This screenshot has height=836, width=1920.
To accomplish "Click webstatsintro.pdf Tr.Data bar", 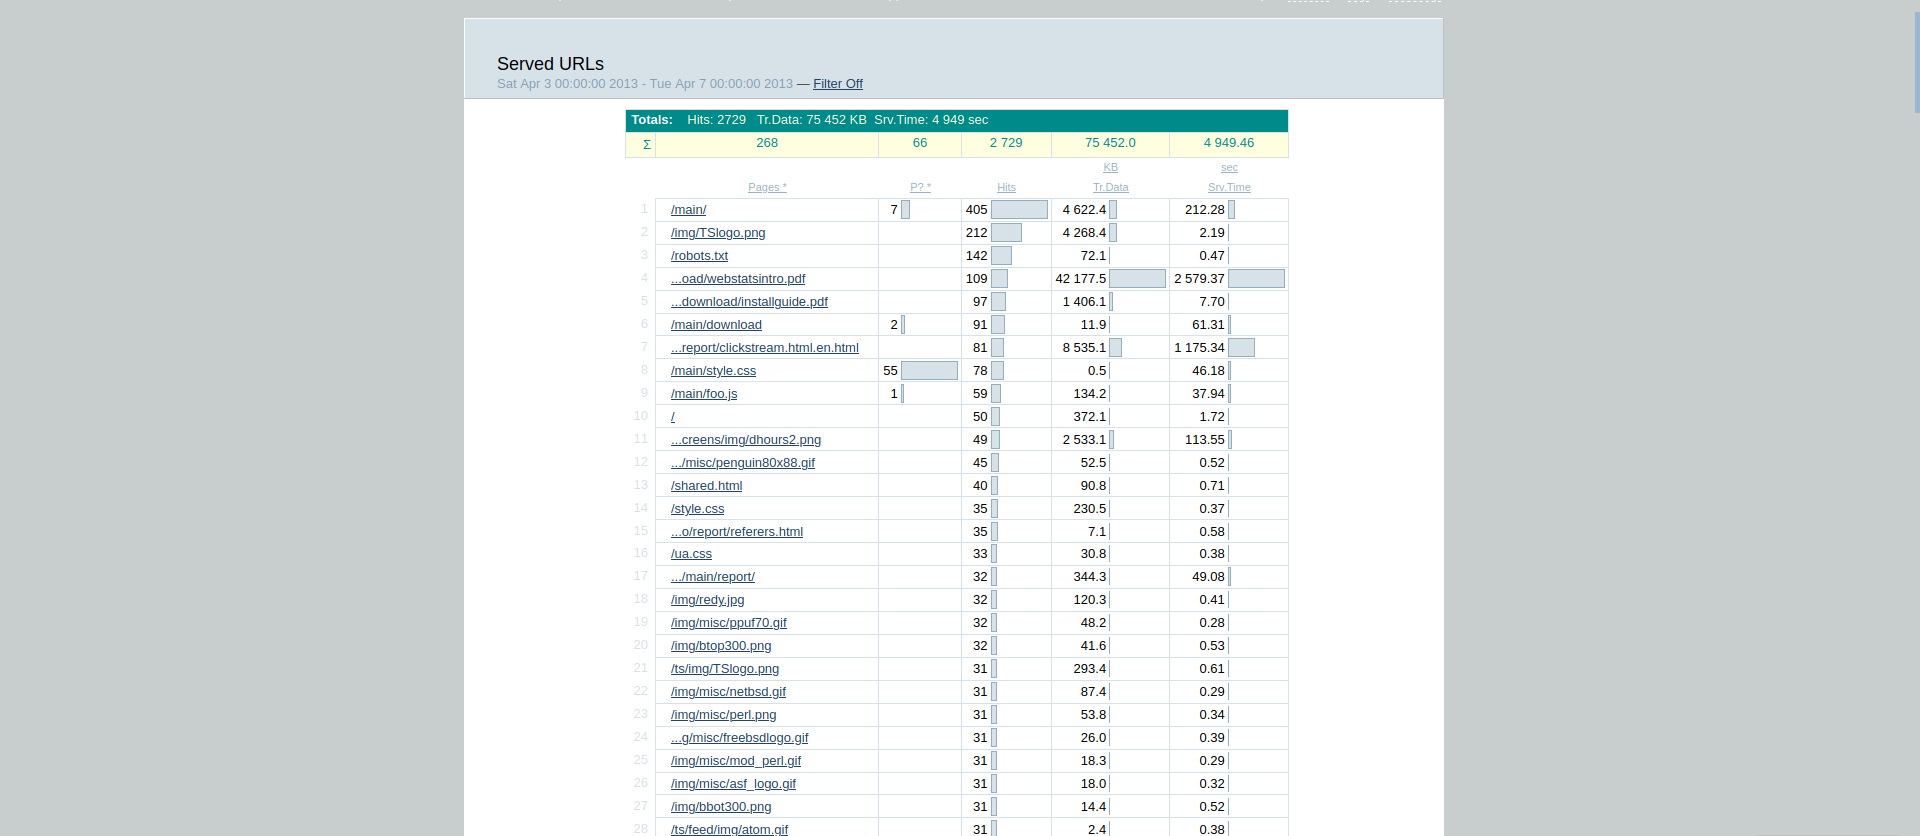I will (1137, 279).
